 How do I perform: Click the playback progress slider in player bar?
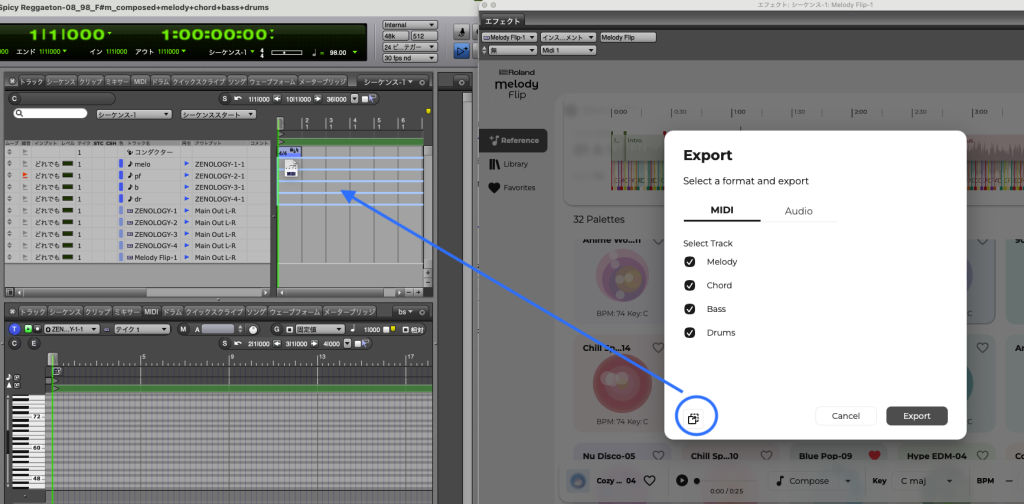[x=725, y=480]
